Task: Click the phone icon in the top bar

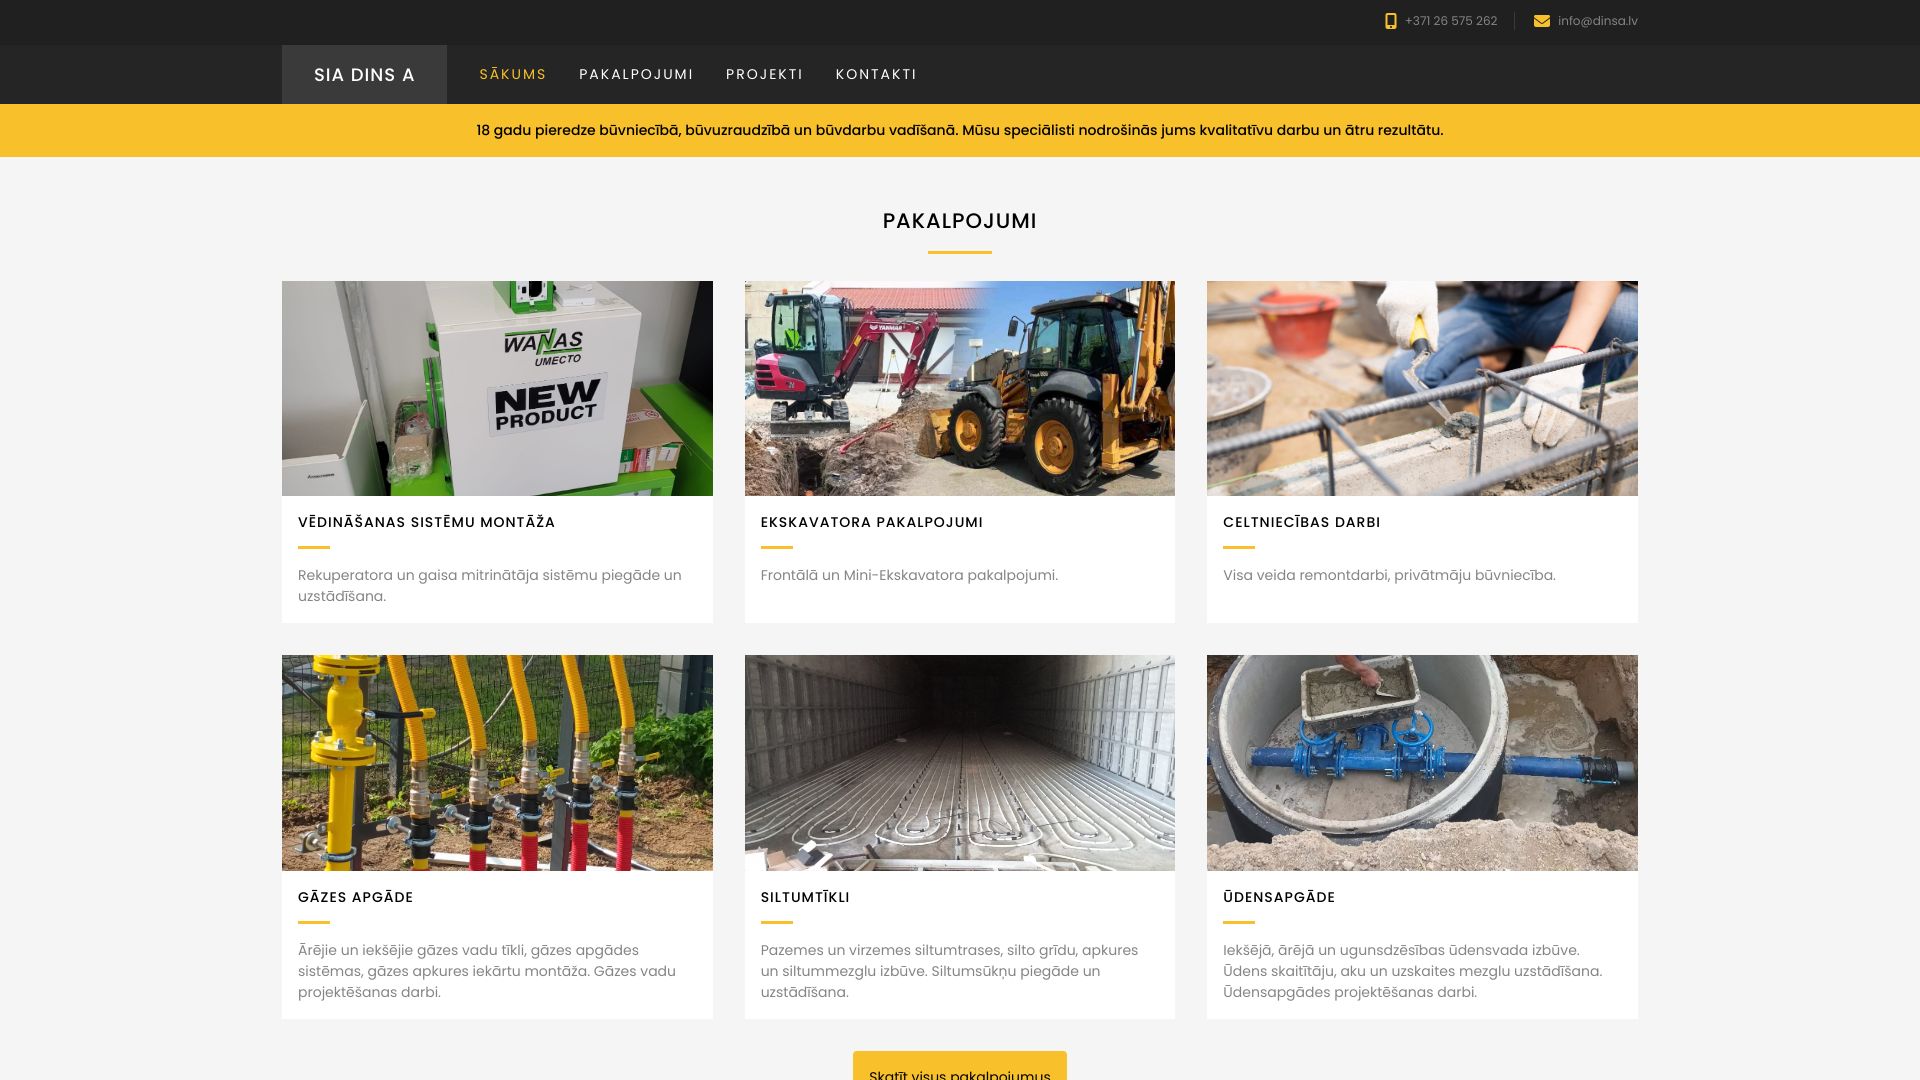Action: click(1390, 21)
